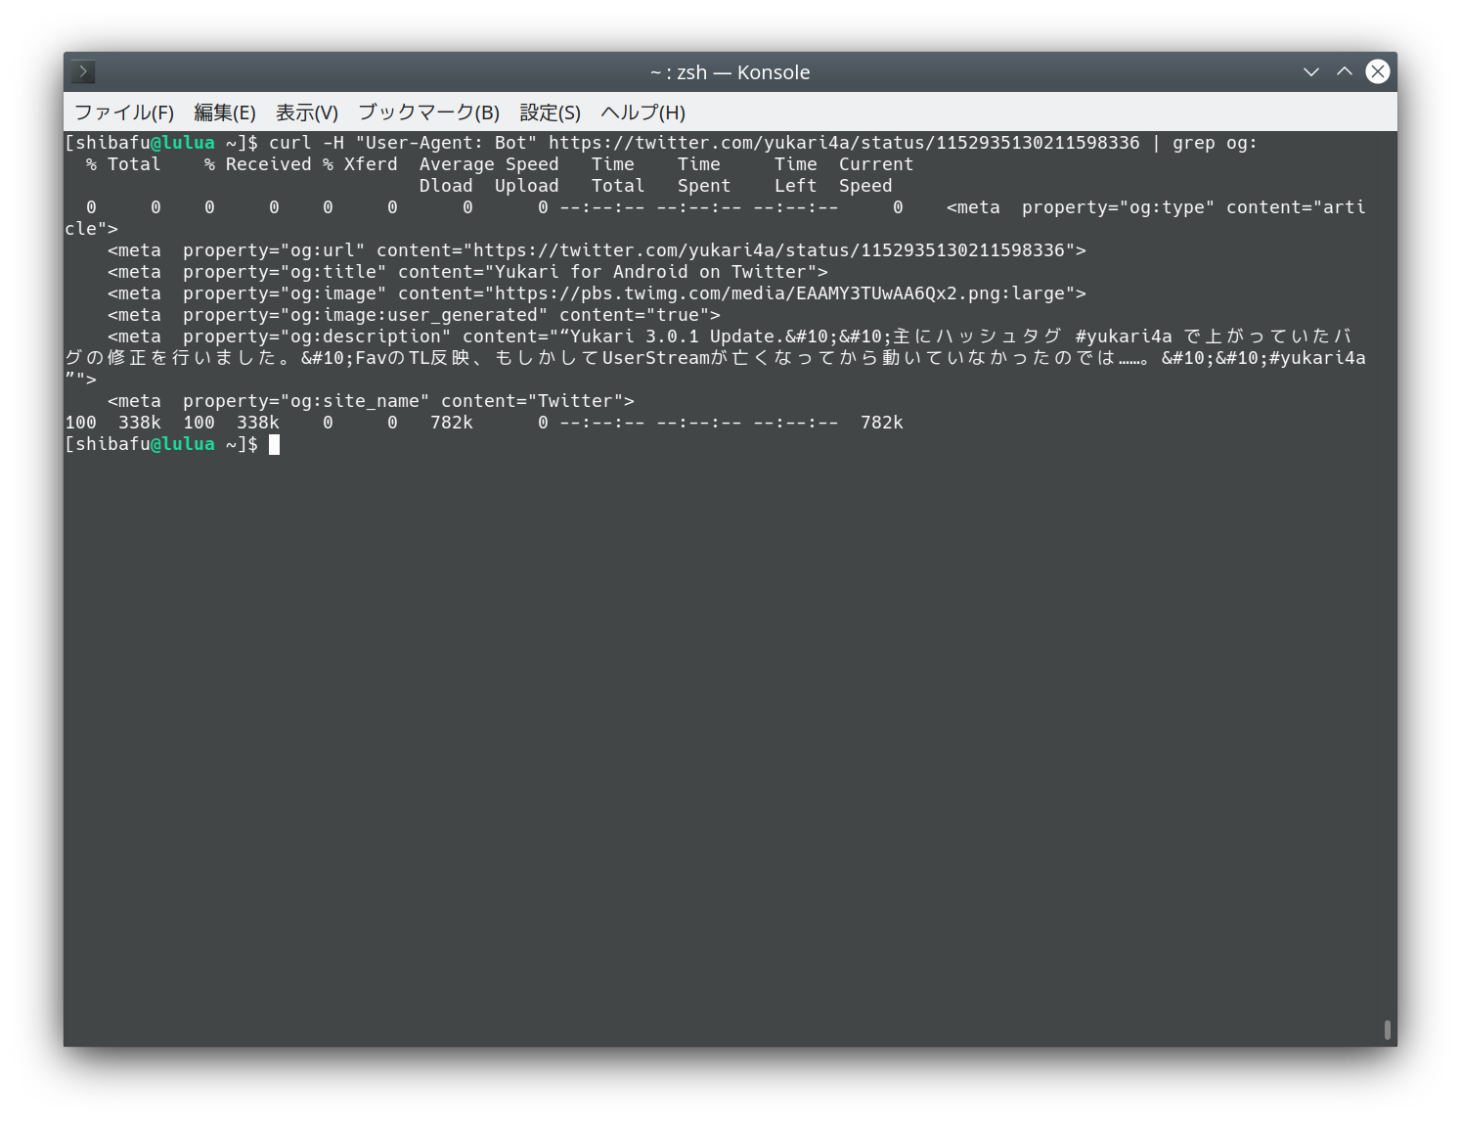Open the ヘルプ(H) menu
The image size is (1461, 1122).
pos(642,113)
